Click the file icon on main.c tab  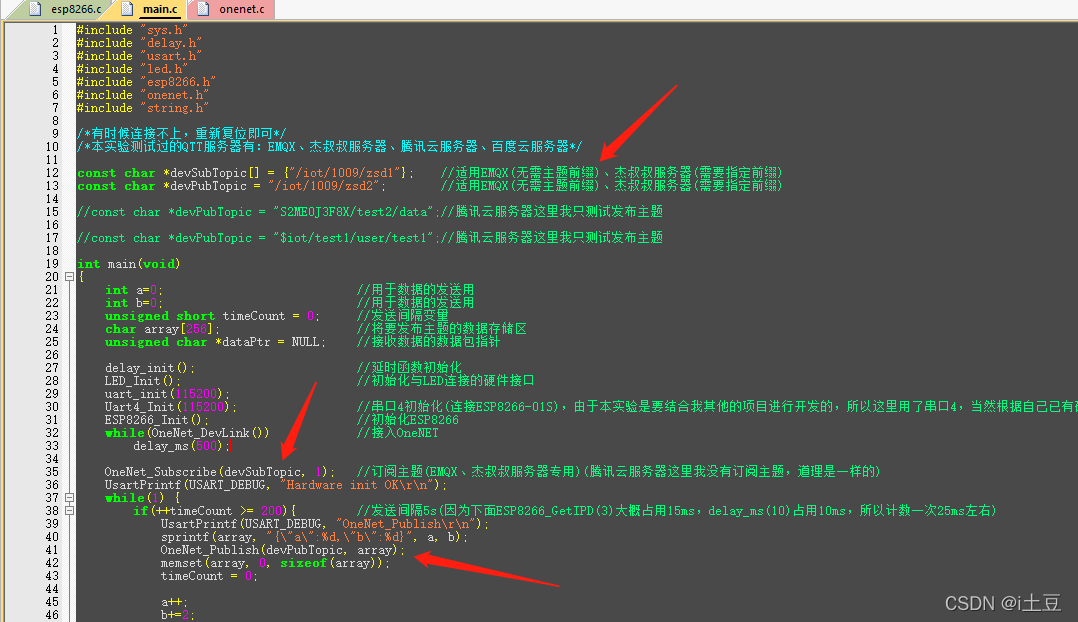[126, 9]
